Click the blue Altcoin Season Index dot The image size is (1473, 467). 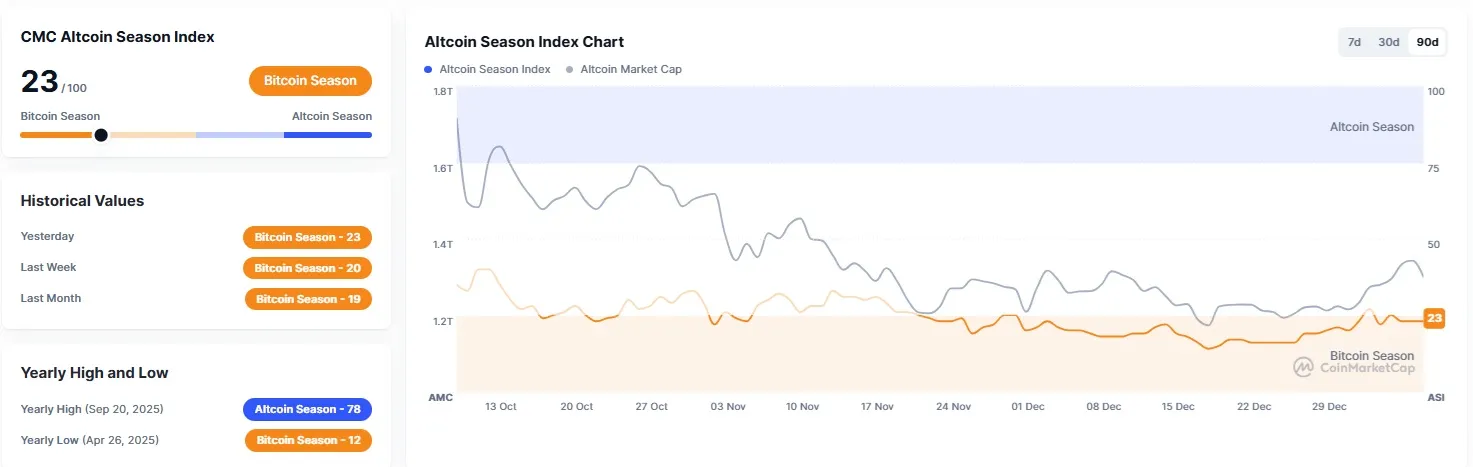(428, 69)
